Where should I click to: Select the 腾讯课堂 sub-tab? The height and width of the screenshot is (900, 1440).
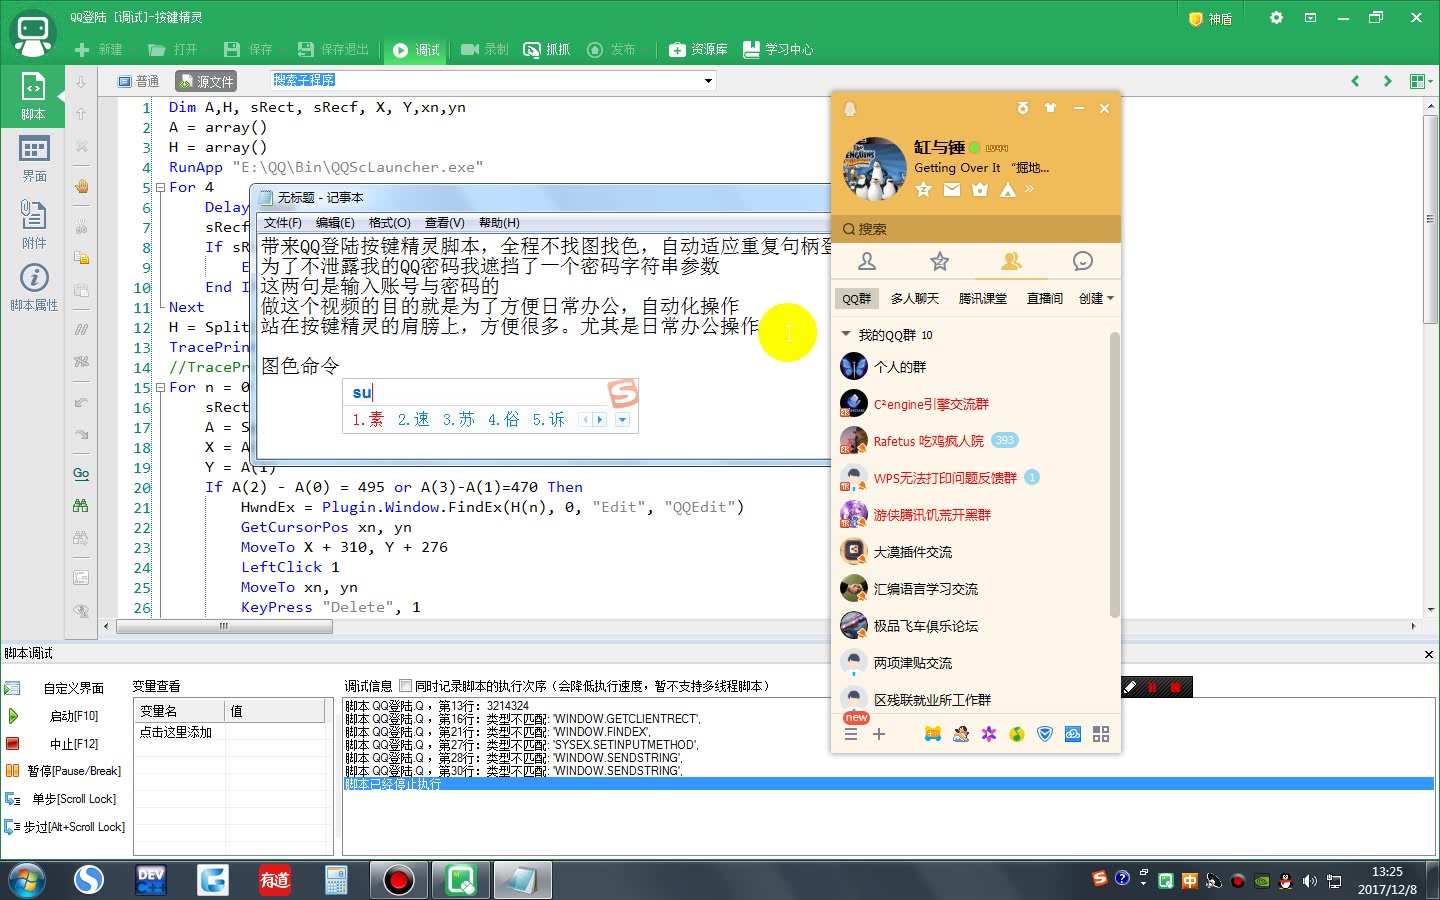point(983,299)
